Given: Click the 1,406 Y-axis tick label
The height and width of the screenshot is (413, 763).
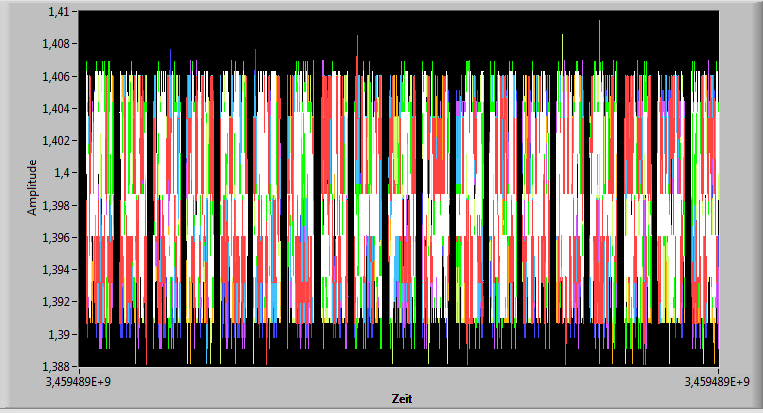Looking at the screenshot, I should (x=56, y=76).
